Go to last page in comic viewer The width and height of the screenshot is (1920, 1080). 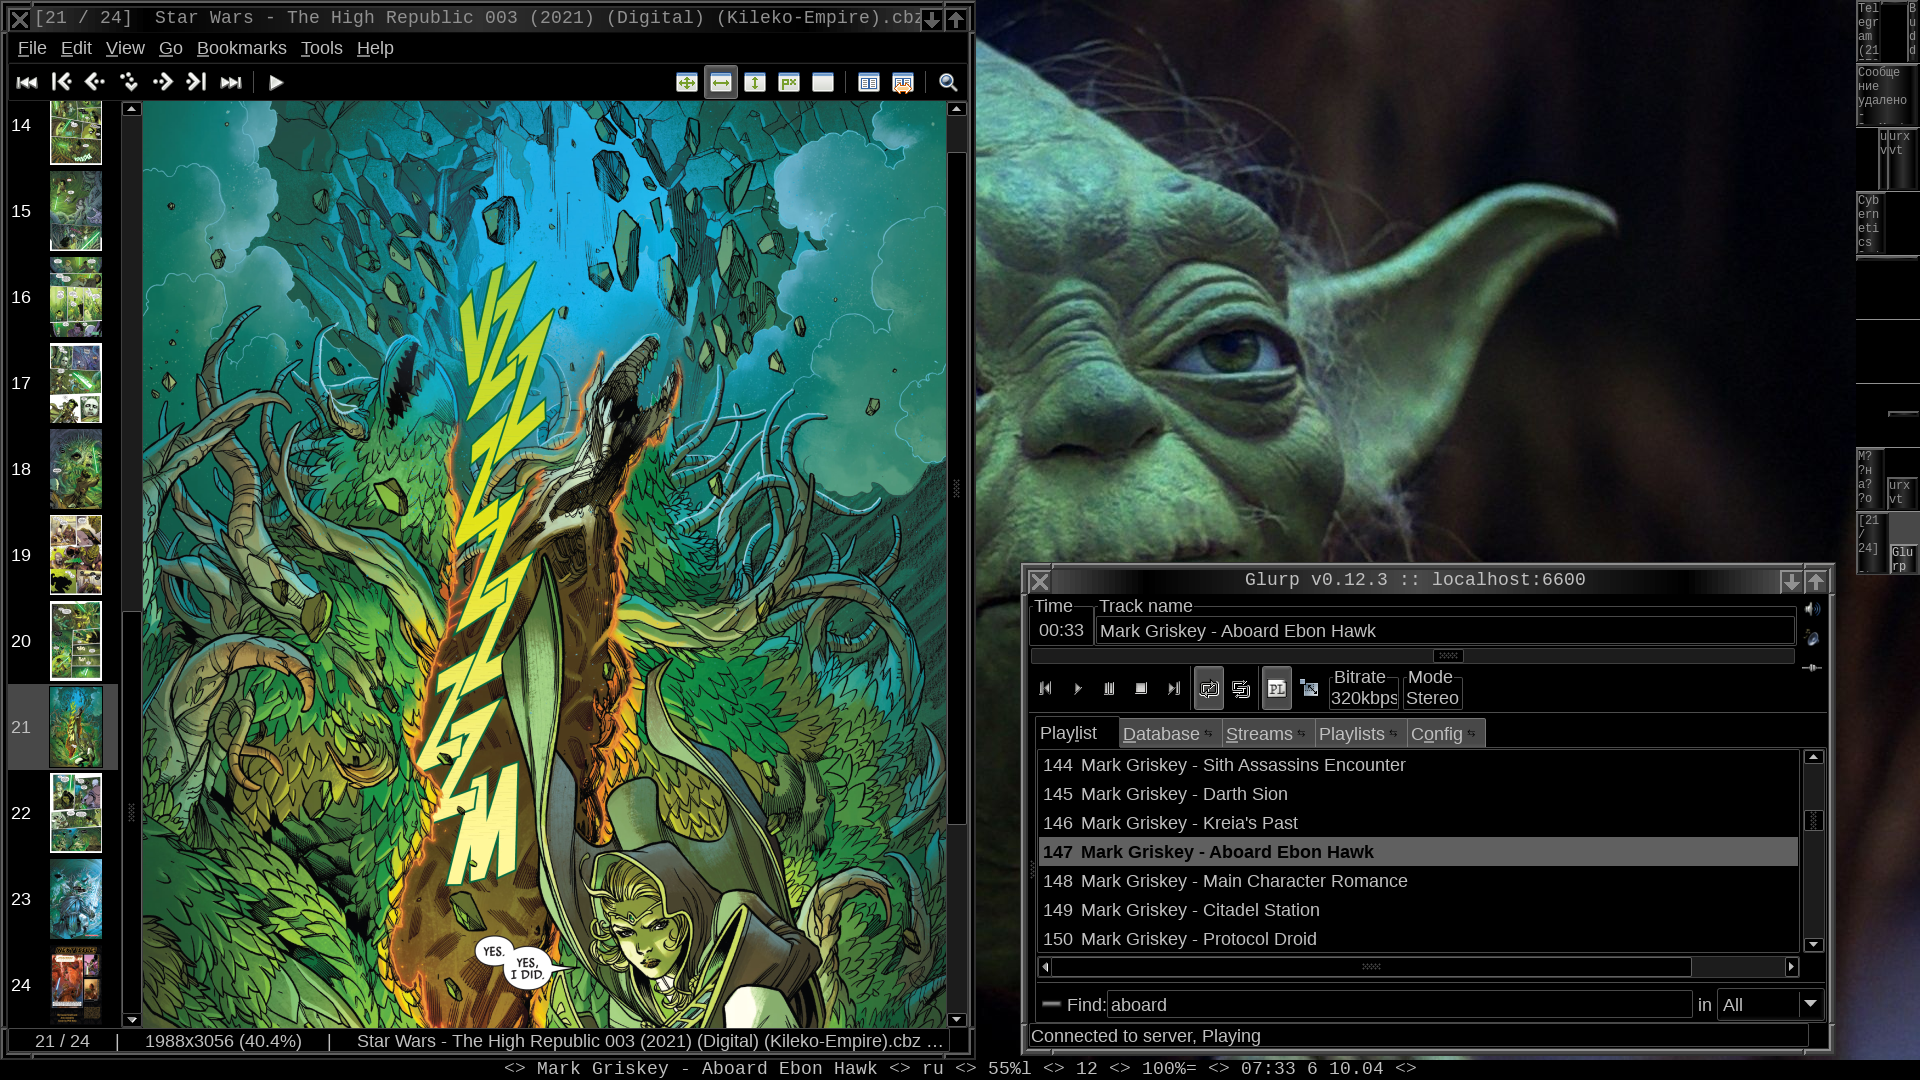231,83
